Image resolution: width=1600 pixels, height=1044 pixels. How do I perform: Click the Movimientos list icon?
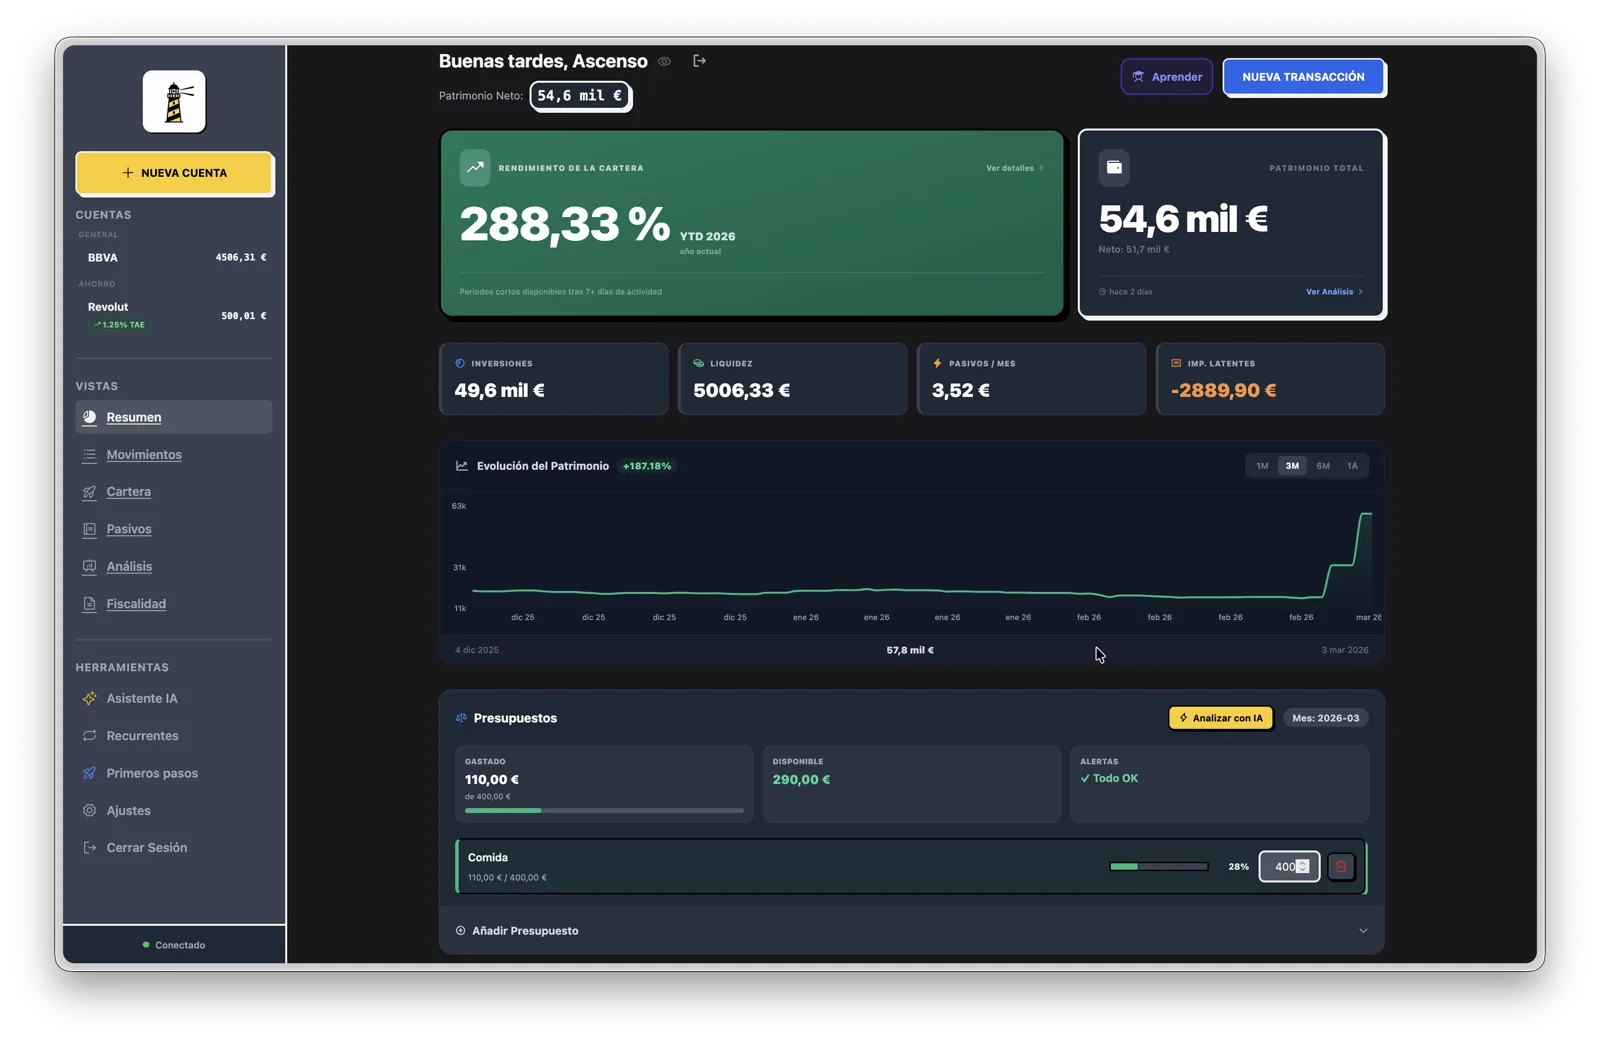[x=90, y=455]
